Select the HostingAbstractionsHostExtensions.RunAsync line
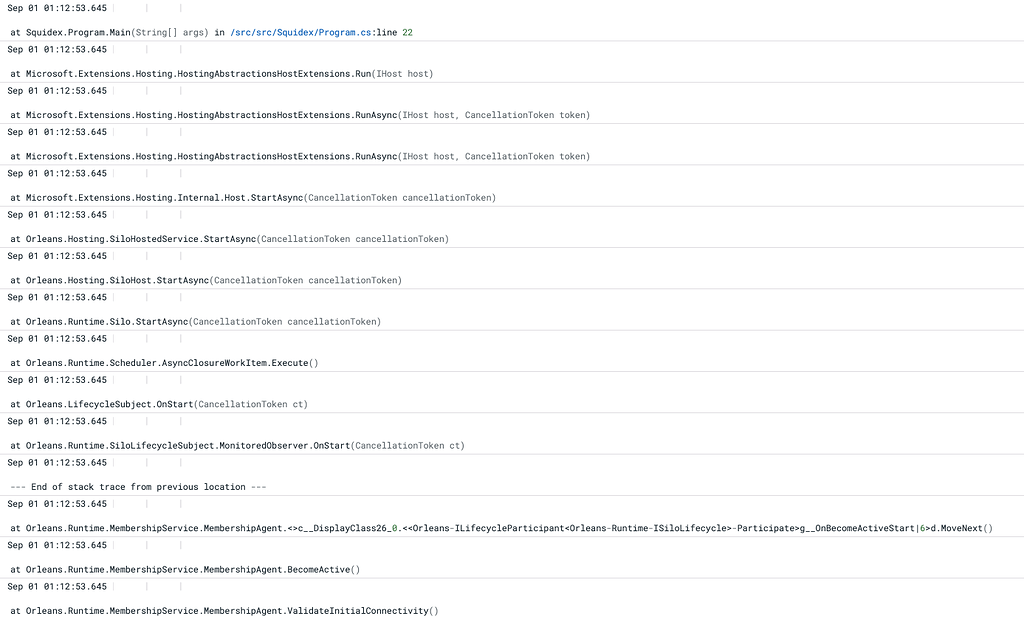The image size is (1024, 619). (250, 114)
